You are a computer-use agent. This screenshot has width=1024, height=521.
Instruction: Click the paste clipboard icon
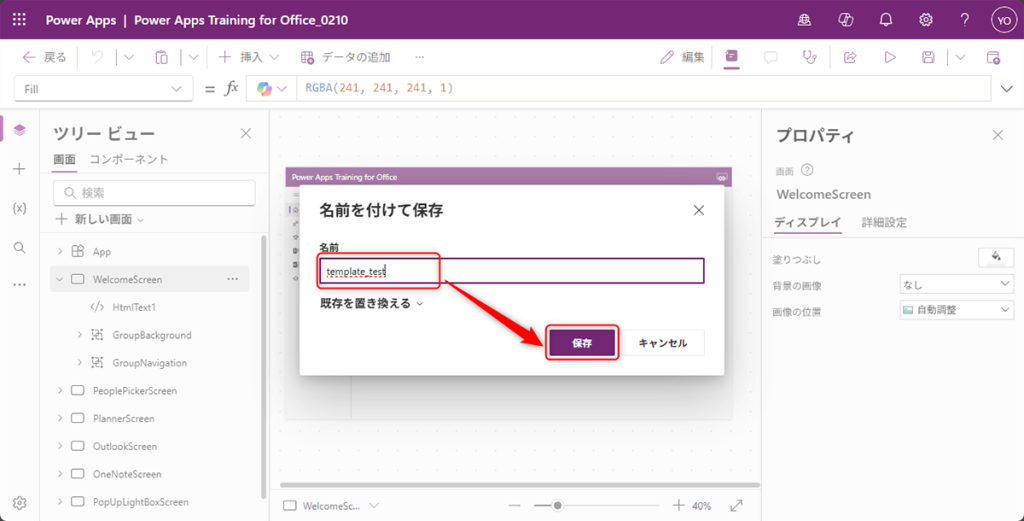coord(161,57)
